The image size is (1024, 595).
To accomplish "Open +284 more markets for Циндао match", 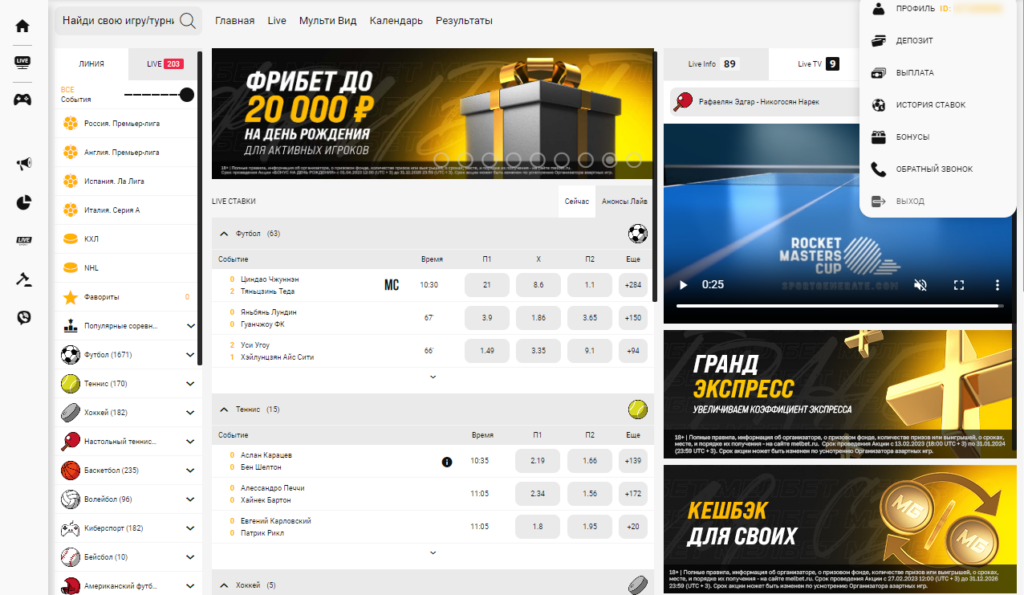I will tap(633, 285).
